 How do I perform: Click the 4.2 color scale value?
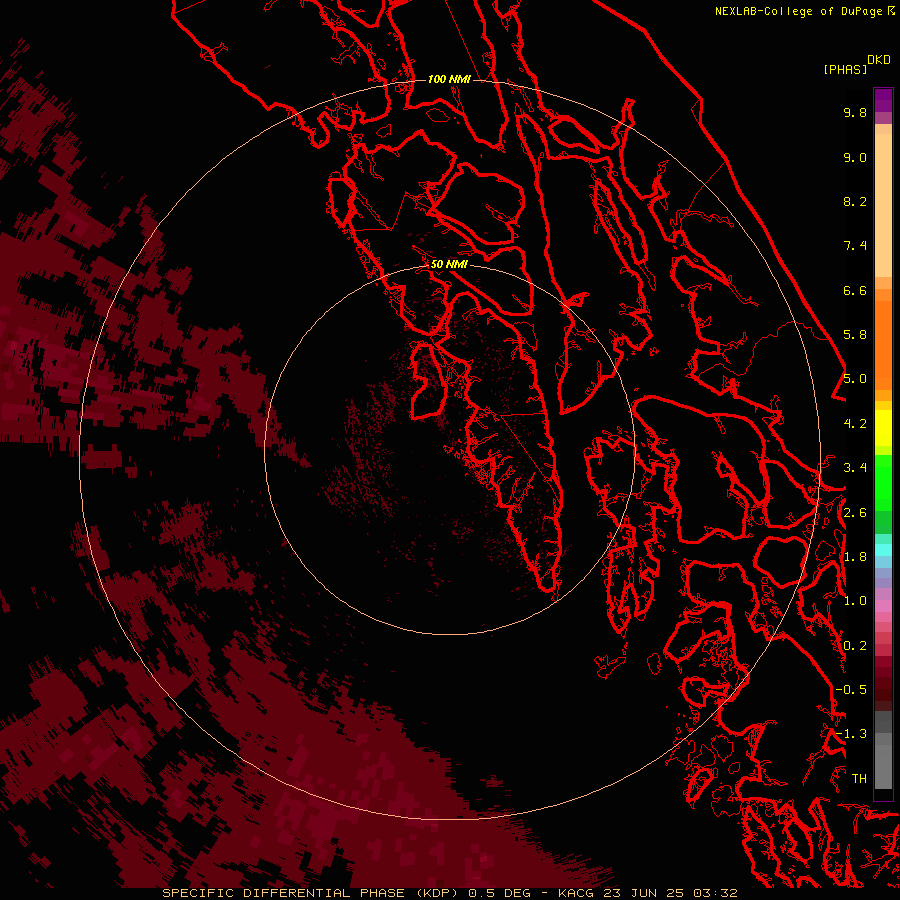855,424
